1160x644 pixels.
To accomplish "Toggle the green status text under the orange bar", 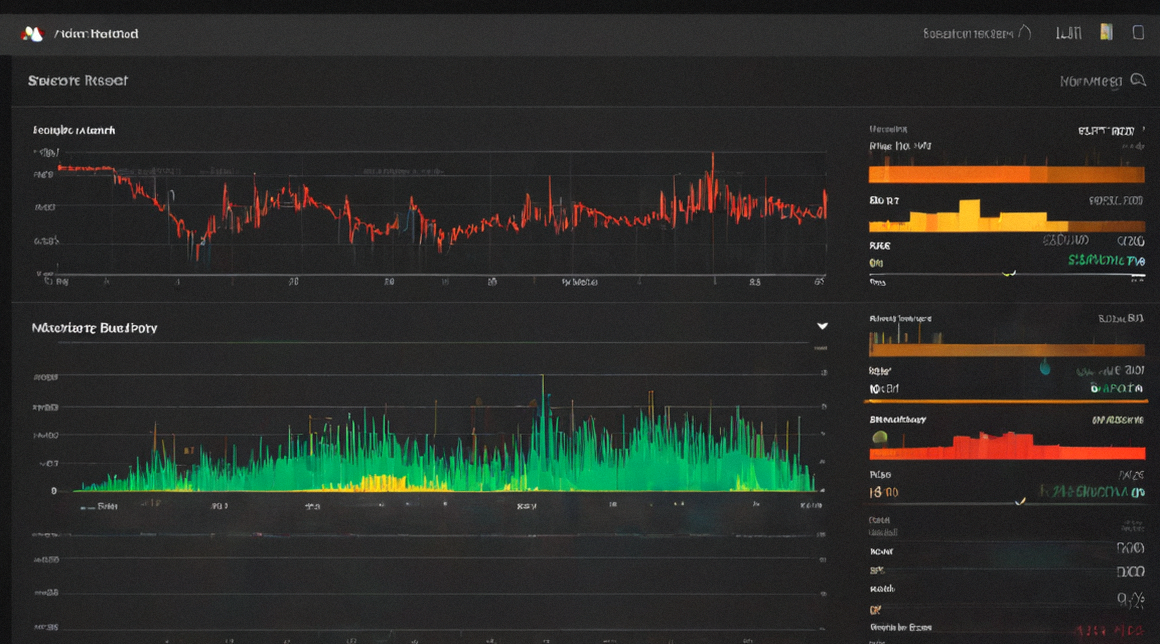I will [x=1116, y=388].
